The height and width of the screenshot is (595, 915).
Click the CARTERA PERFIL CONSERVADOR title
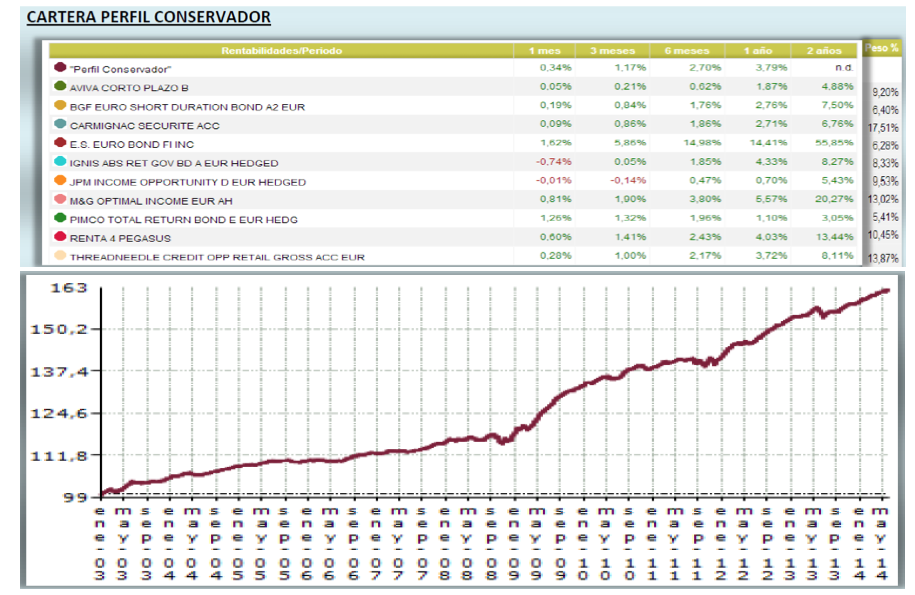(149, 17)
